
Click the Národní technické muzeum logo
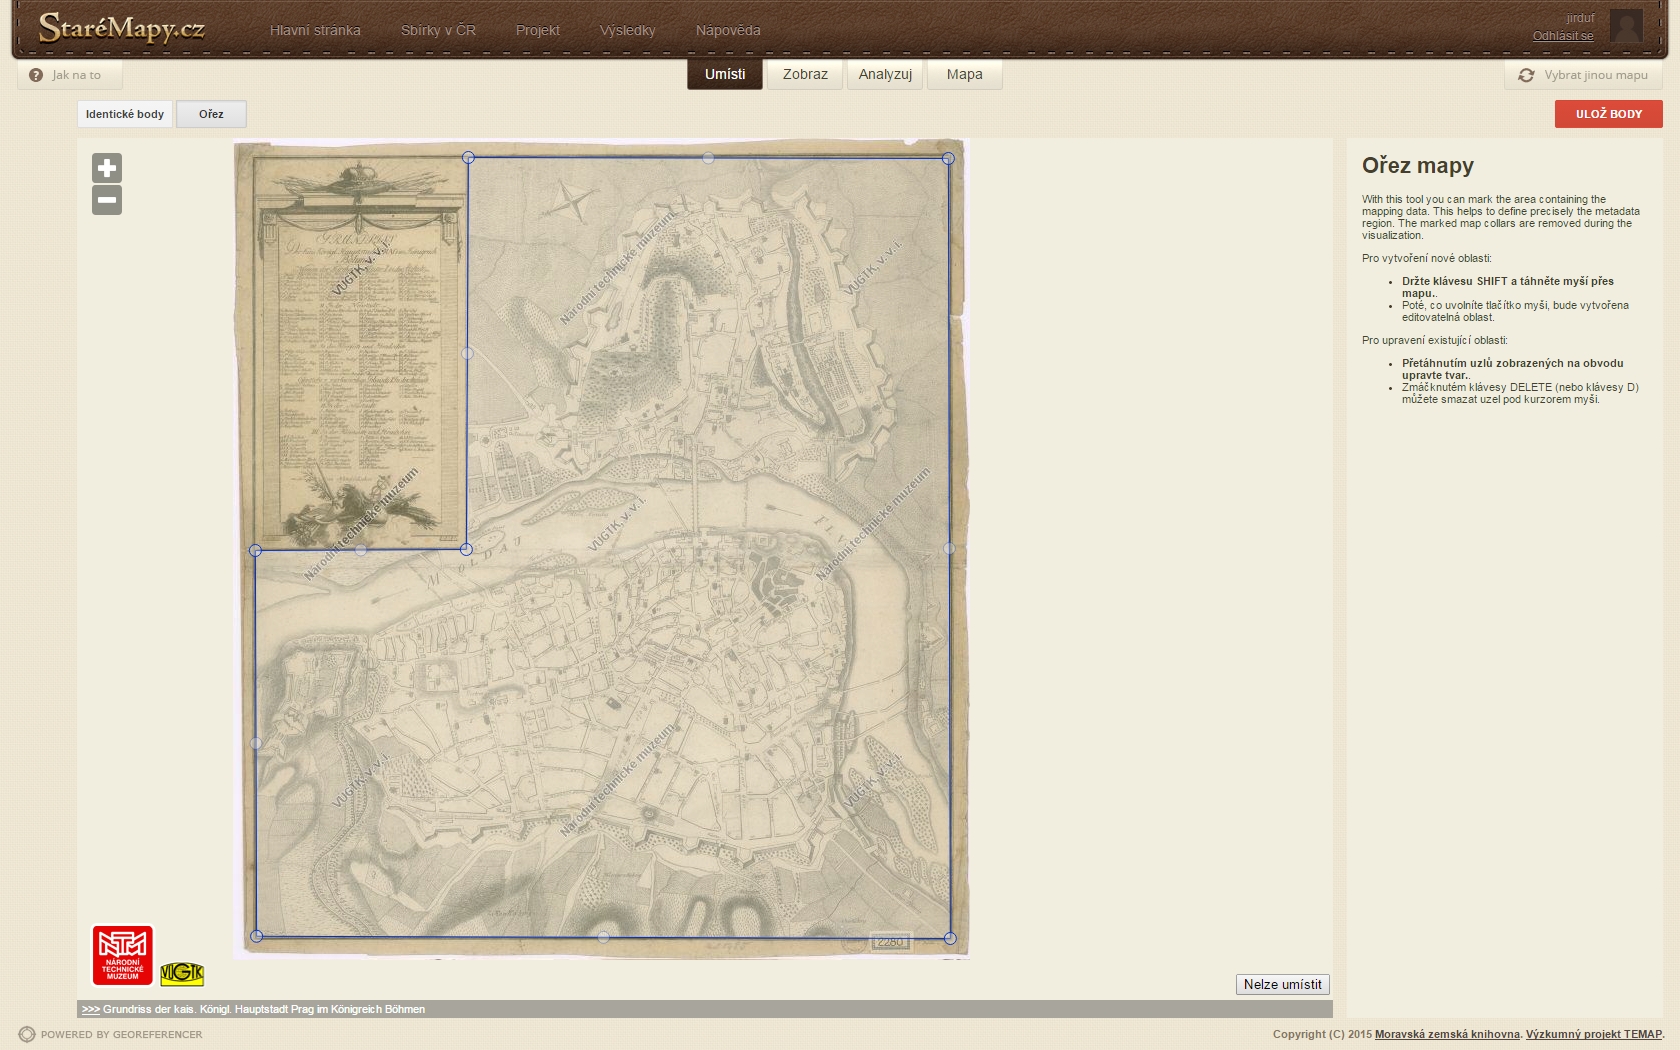[x=123, y=955]
